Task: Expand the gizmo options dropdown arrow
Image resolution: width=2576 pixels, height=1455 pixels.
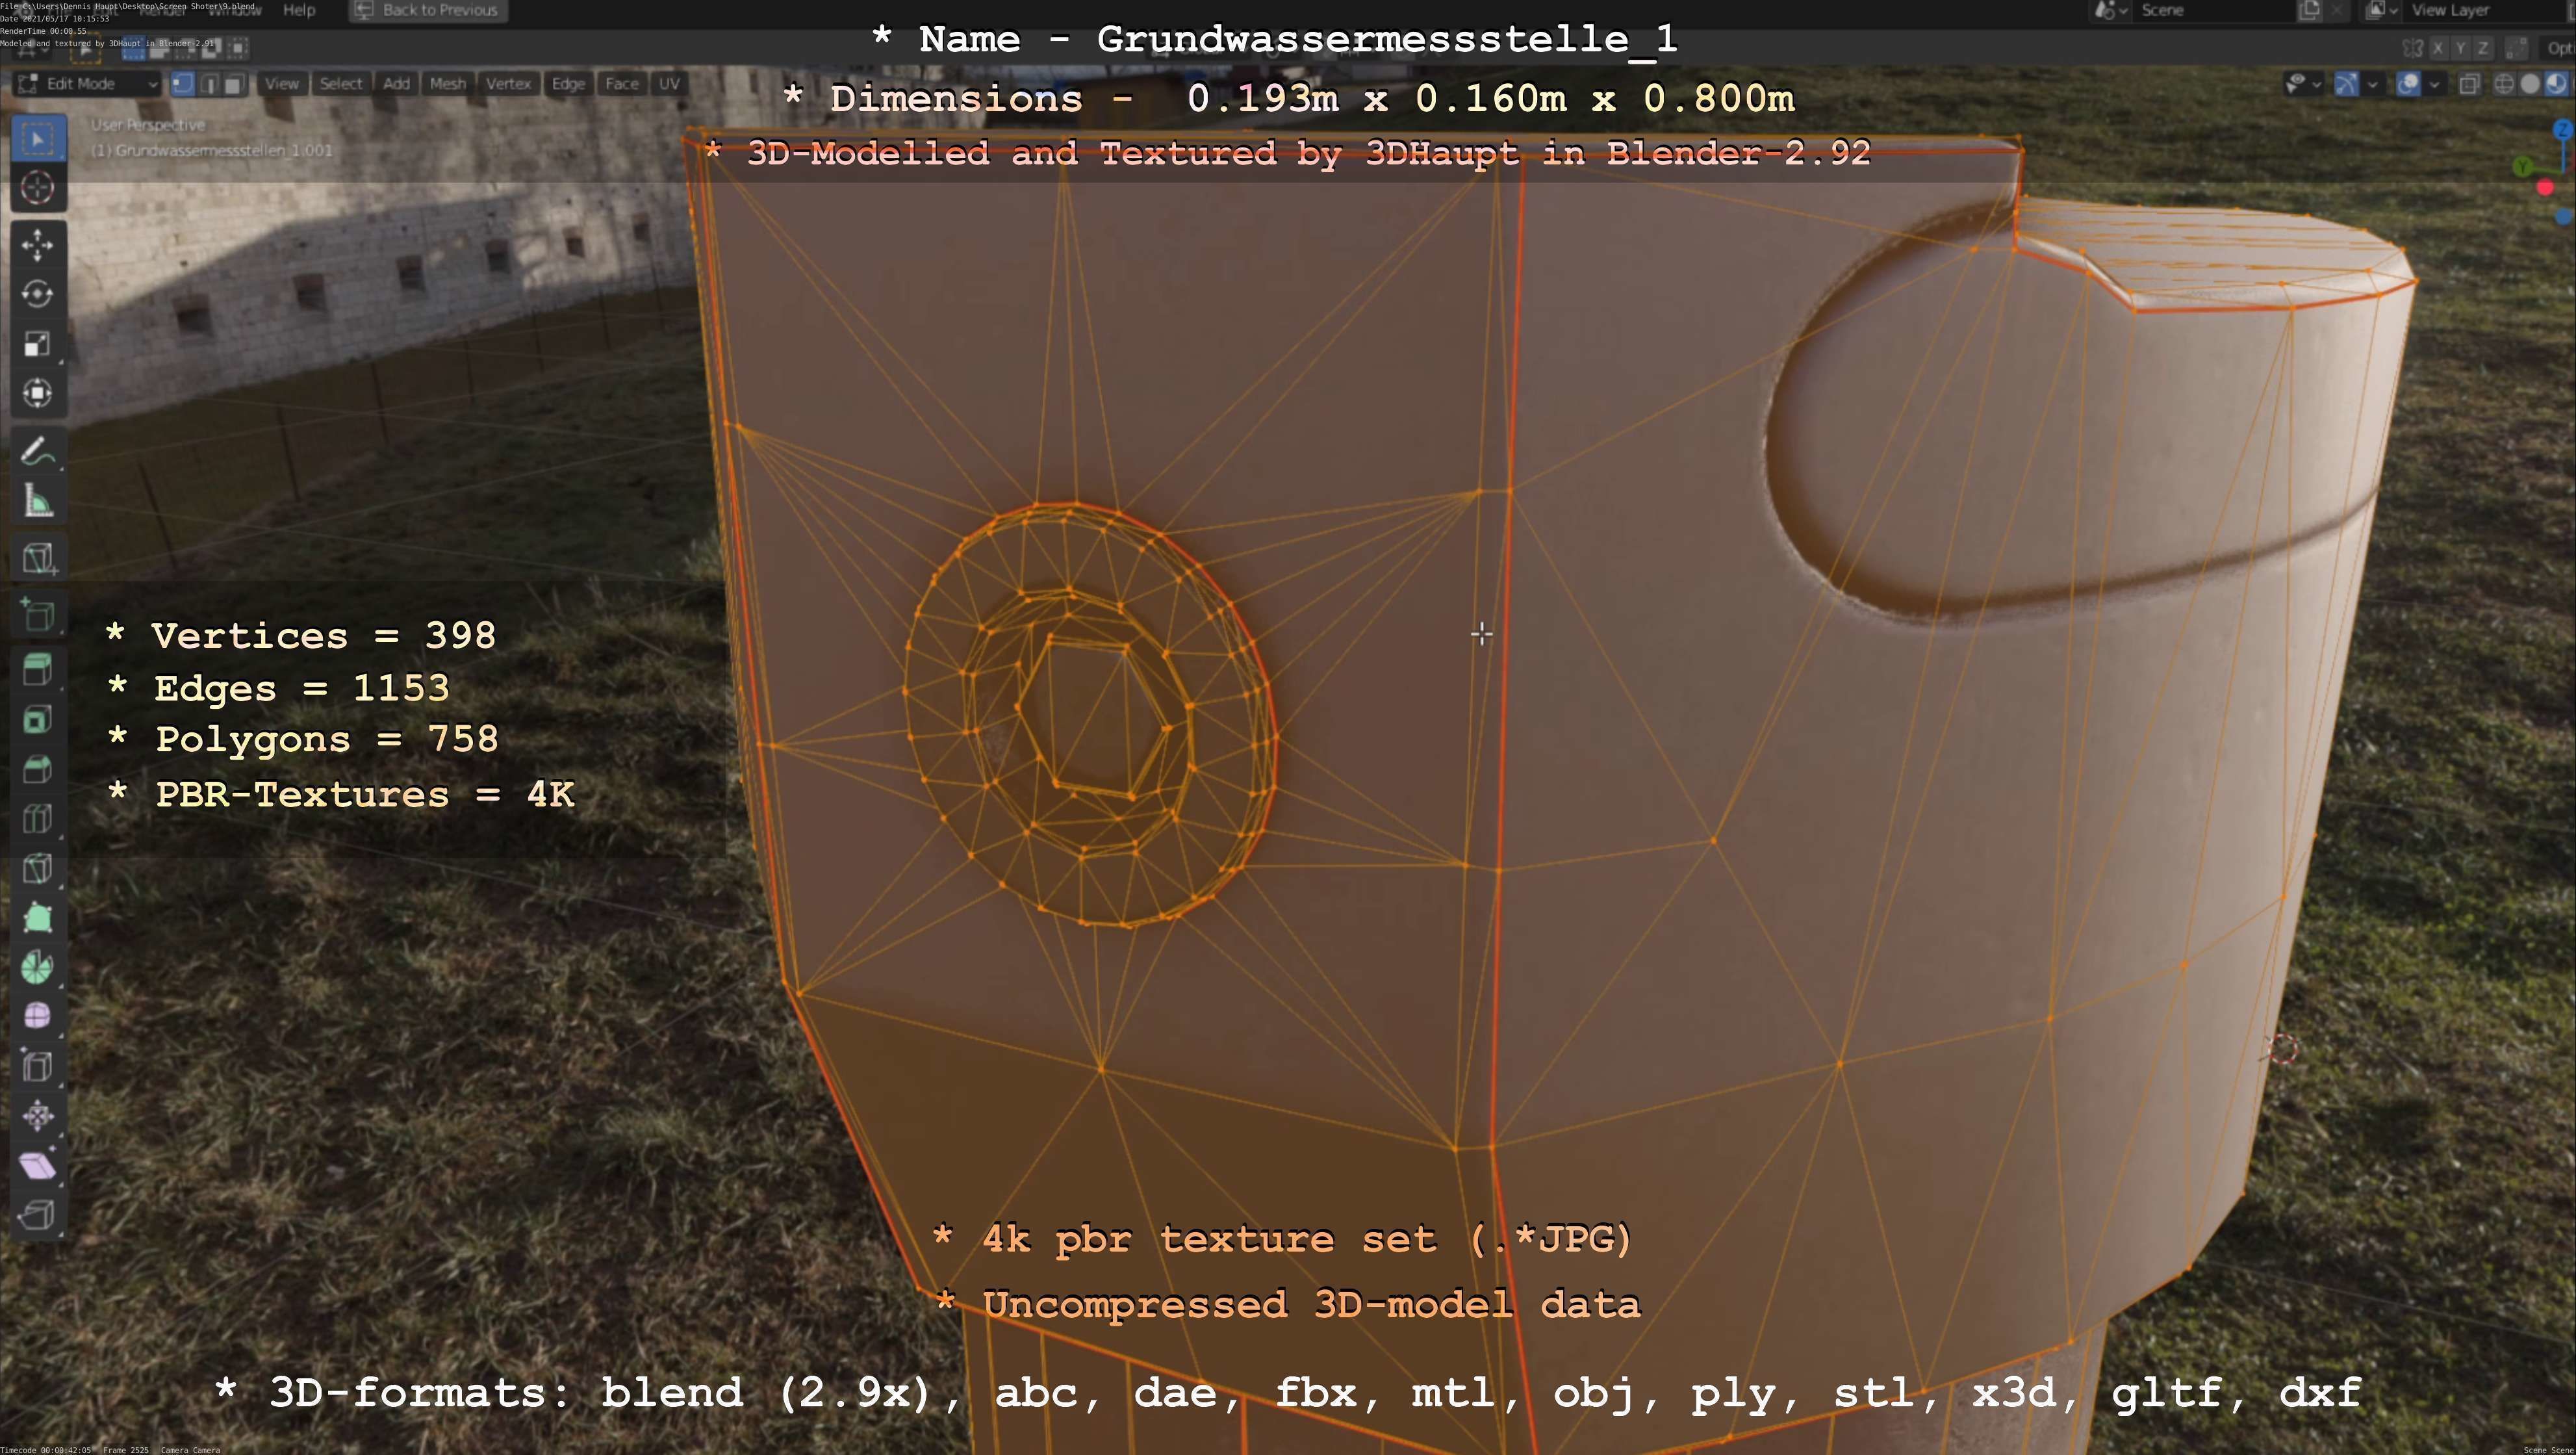Action: (2372, 84)
